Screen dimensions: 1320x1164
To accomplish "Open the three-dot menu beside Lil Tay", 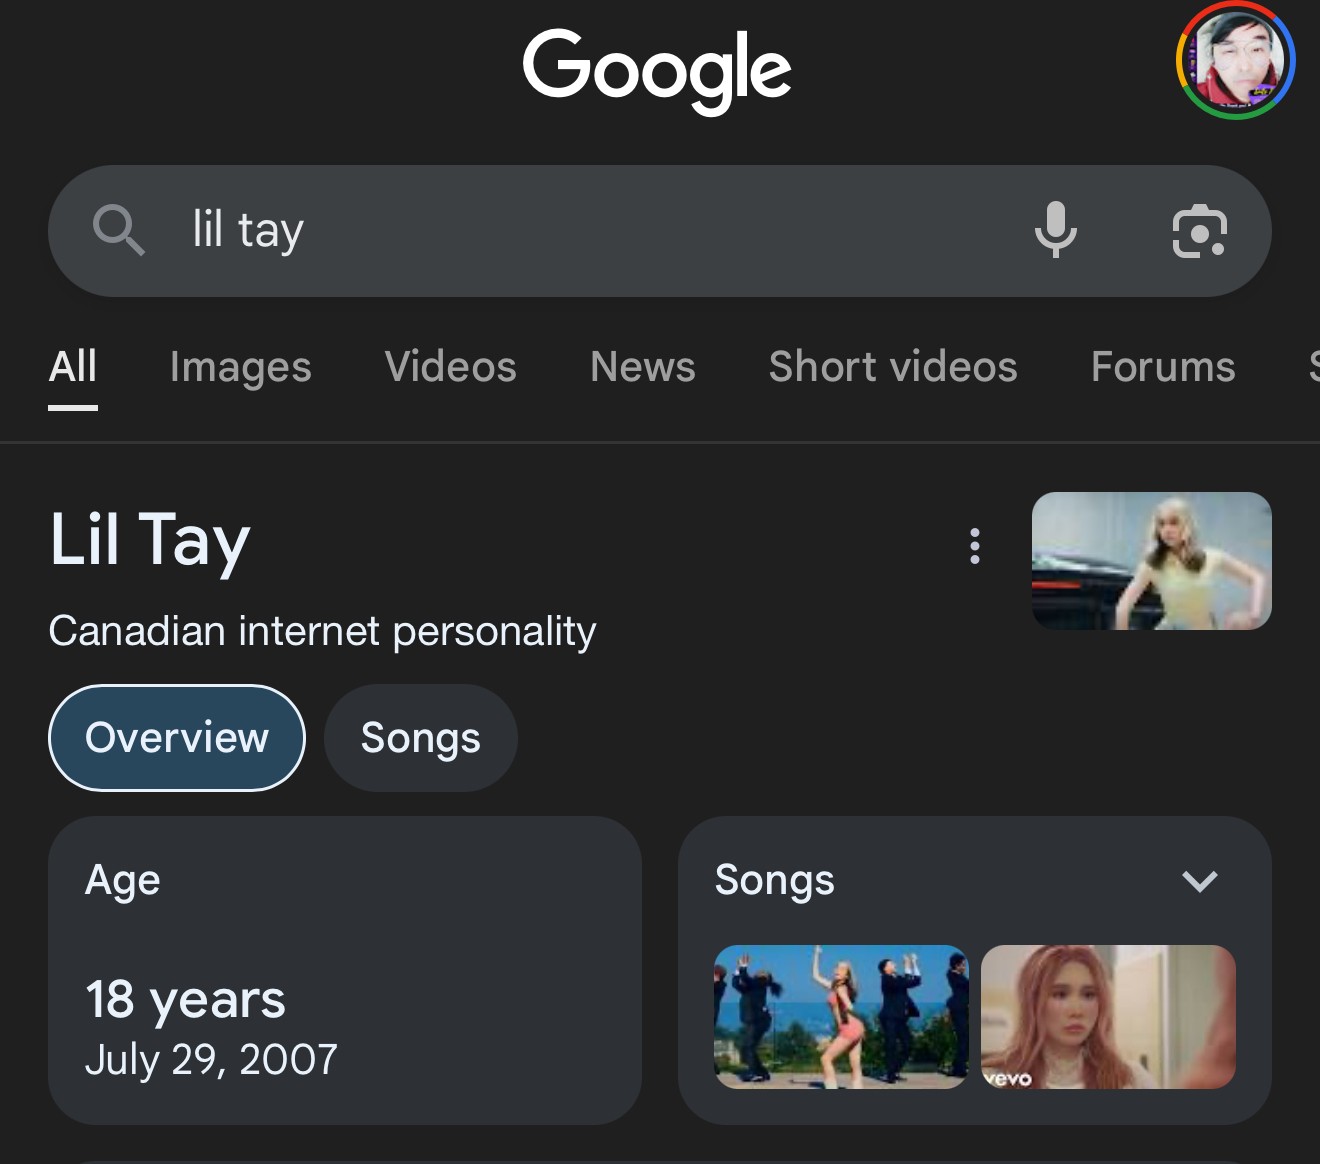I will 975,546.
